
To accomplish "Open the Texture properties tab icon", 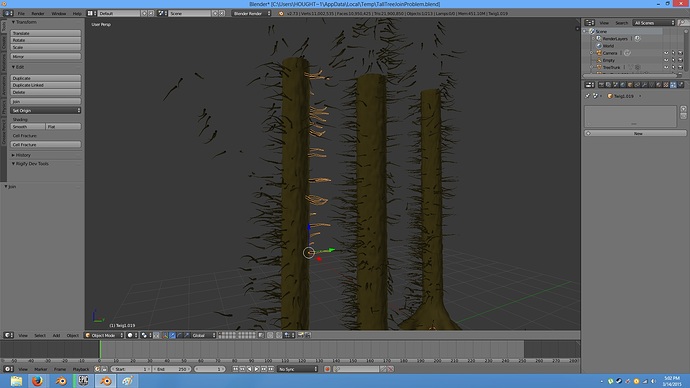I will tap(666, 84).
